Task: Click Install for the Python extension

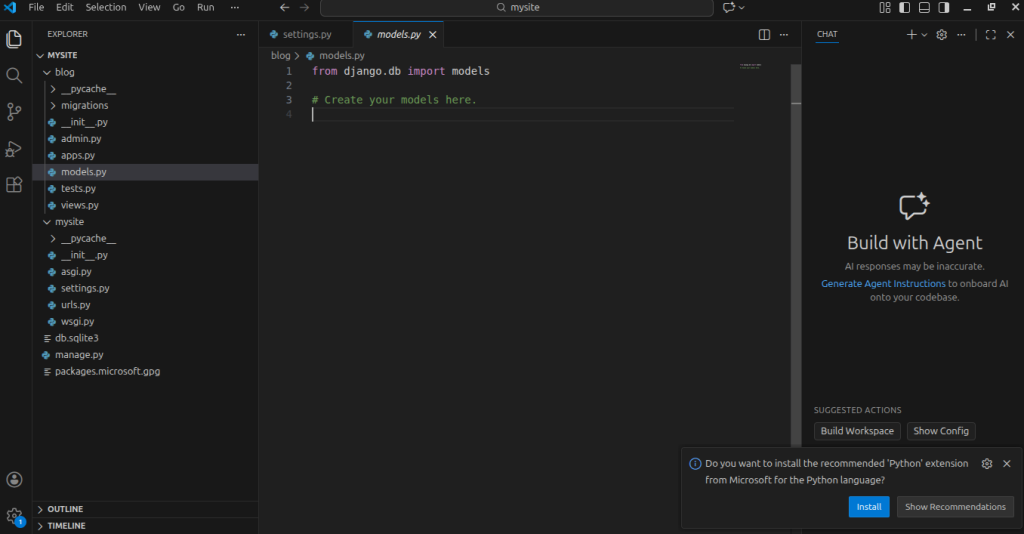Action: pos(868,507)
